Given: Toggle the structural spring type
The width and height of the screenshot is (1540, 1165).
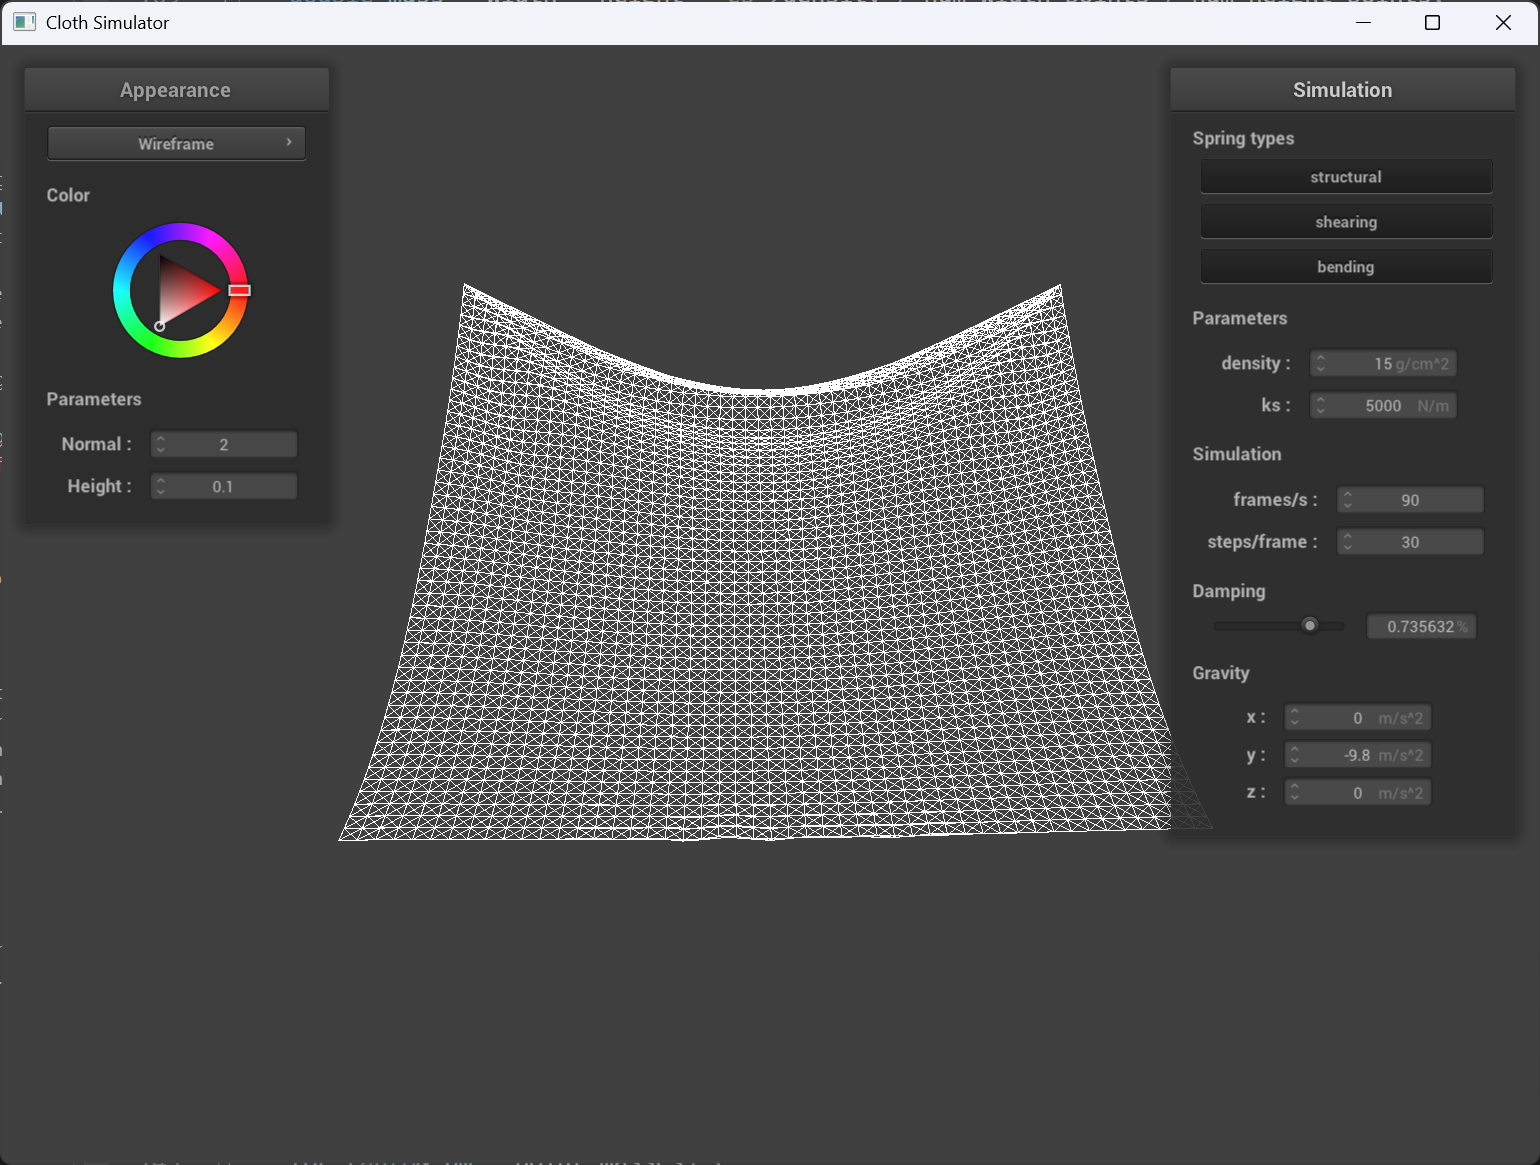Looking at the screenshot, I should tap(1346, 177).
